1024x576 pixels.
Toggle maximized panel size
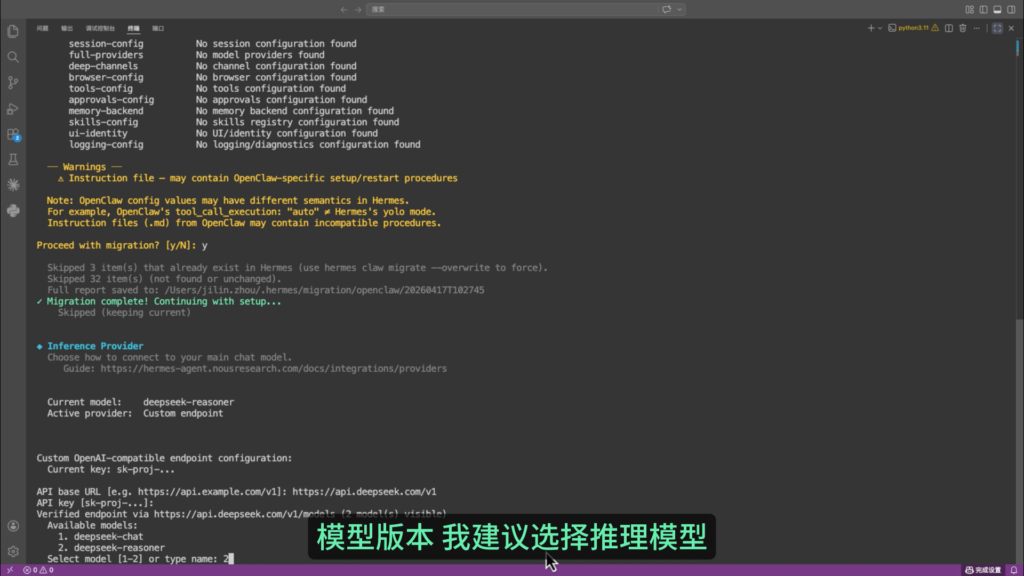[x=997, y=28]
